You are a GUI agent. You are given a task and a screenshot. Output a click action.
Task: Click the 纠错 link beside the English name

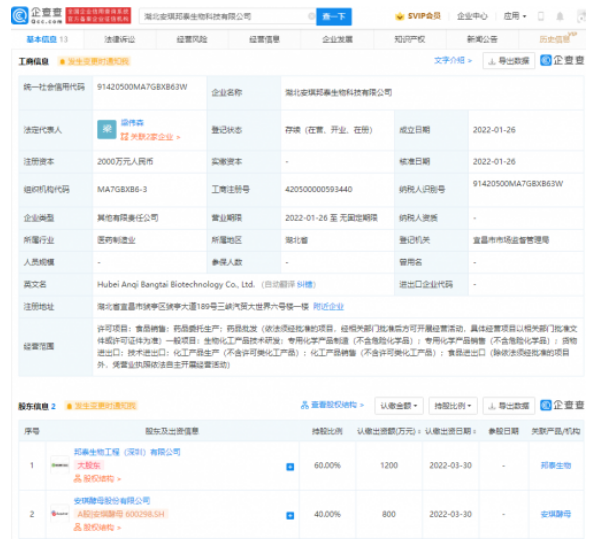pyautogui.click(x=304, y=284)
